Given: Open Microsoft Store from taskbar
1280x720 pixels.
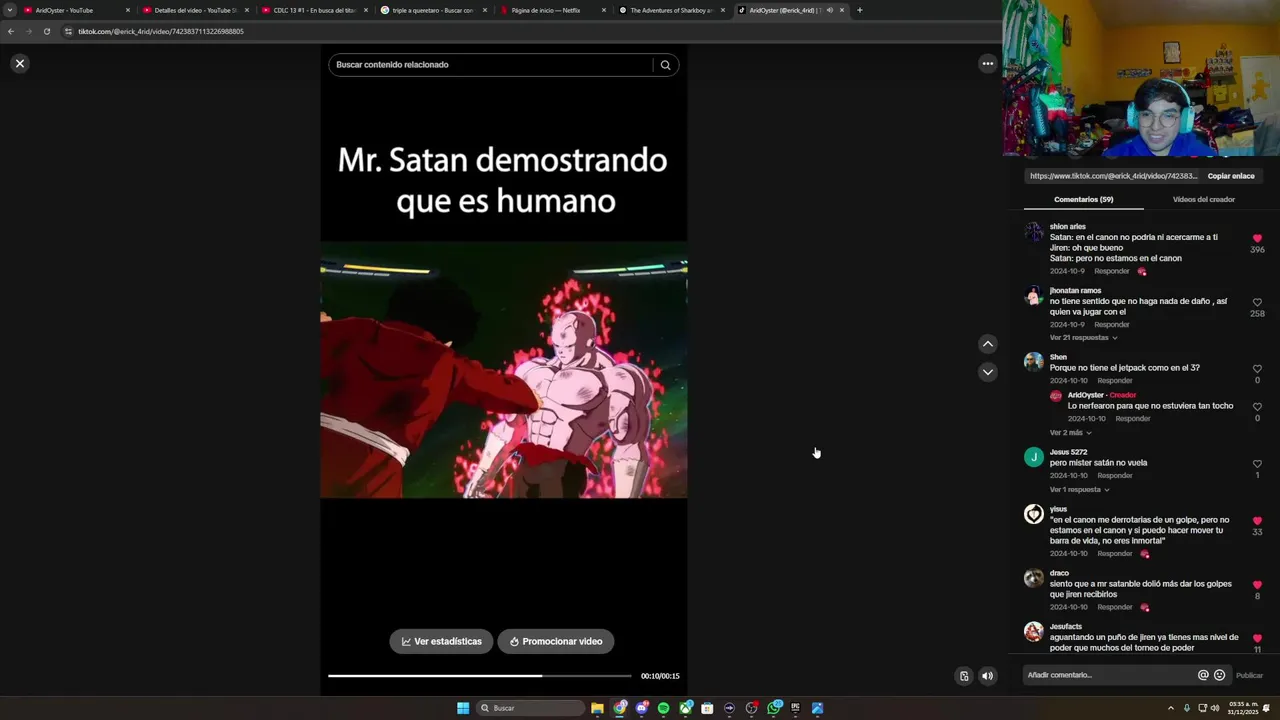Looking at the screenshot, I should point(707,708).
